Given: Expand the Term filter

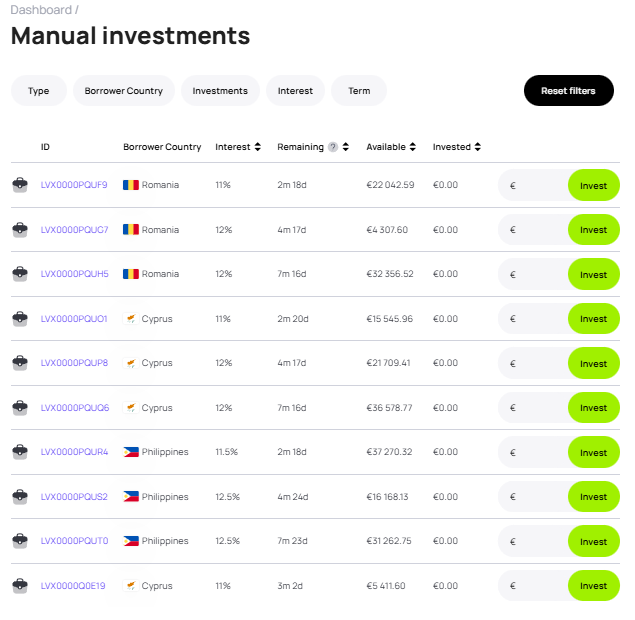Looking at the screenshot, I should pyautogui.click(x=359, y=91).
